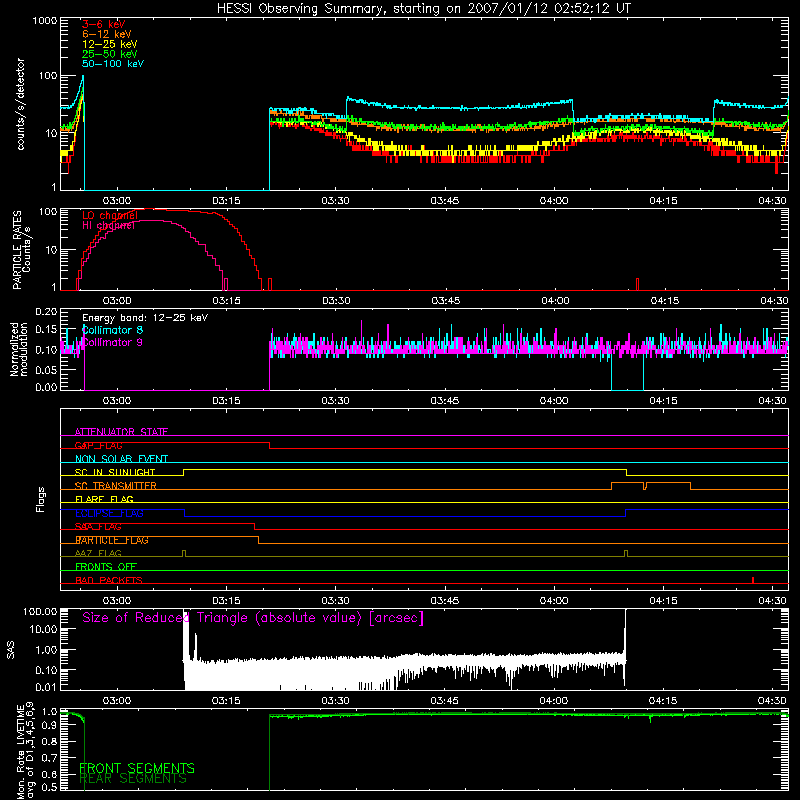Select the 'REAR SEGMENTS' legend label
The width and height of the screenshot is (800, 800).
(x=133, y=779)
